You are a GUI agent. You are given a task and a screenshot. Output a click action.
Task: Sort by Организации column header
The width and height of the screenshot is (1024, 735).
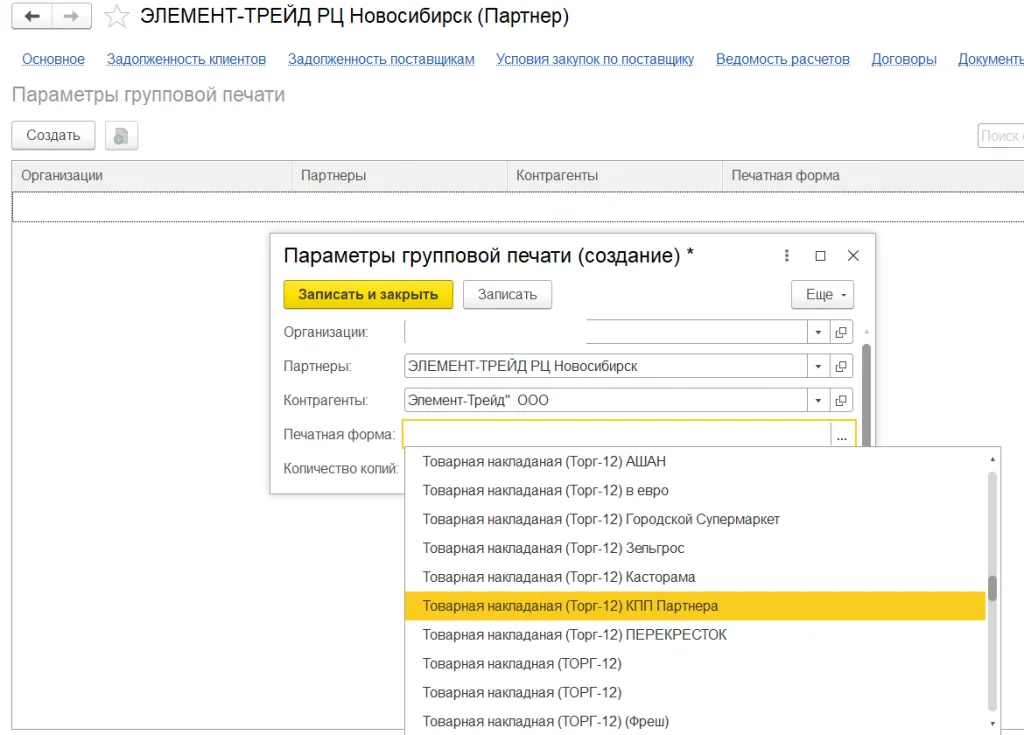coord(152,176)
